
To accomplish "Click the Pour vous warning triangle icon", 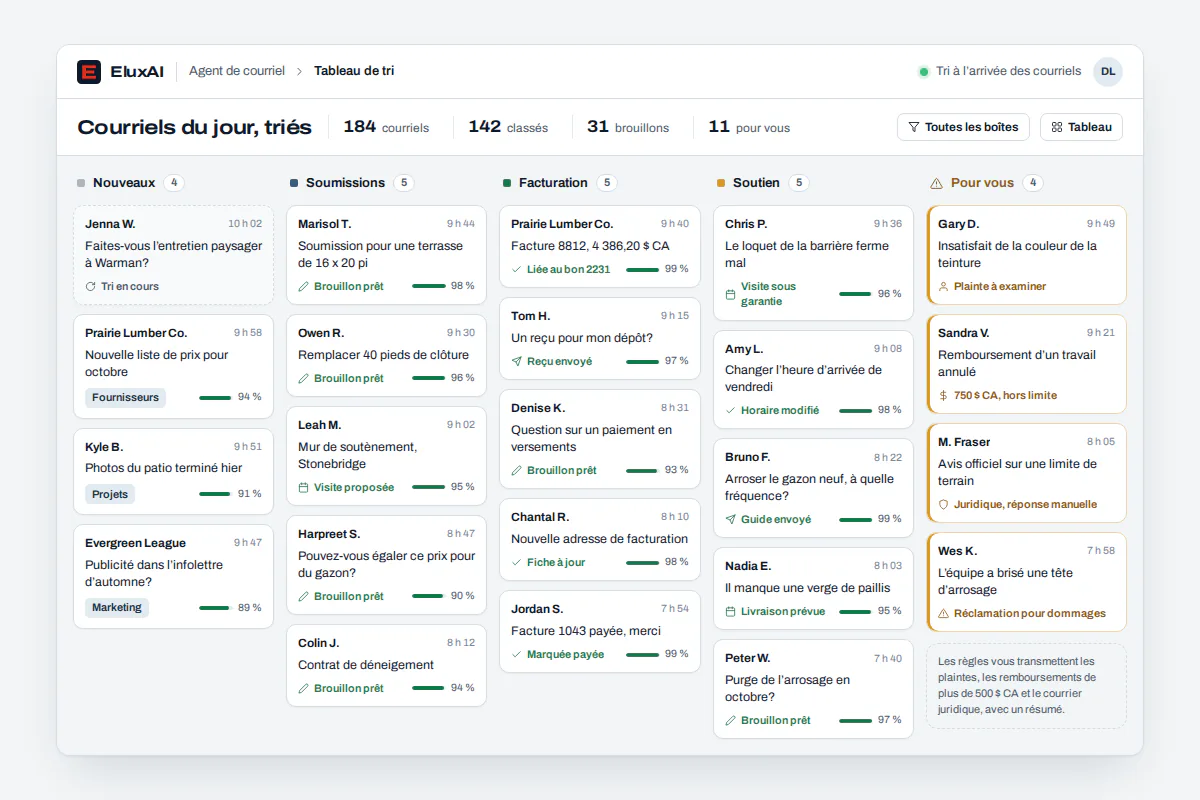I will pyautogui.click(x=936, y=183).
